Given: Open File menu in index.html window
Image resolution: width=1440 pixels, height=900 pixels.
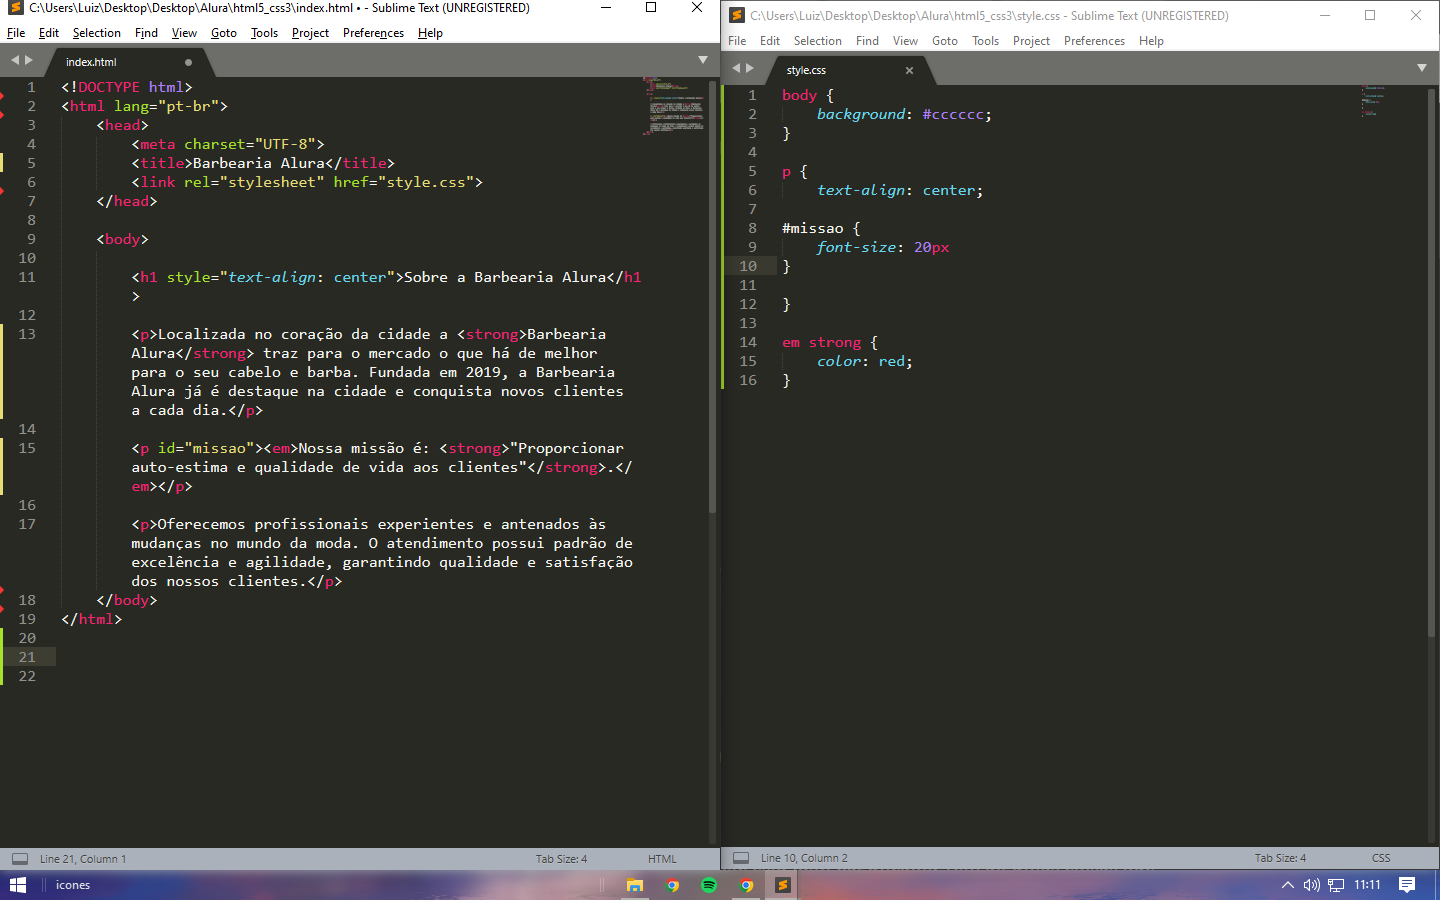Looking at the screenshot, I should pyautogui.click(x=16, y=33).
